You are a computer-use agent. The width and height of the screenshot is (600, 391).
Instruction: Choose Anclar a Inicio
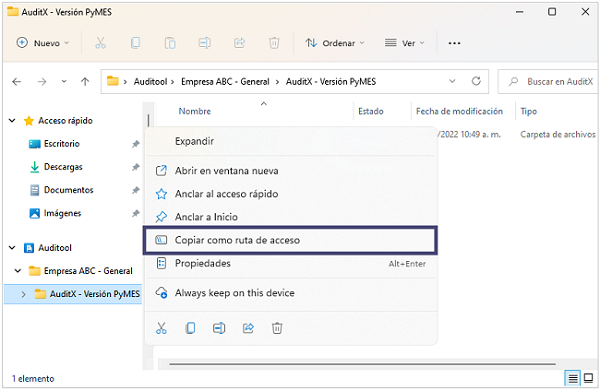pos(206,217)
